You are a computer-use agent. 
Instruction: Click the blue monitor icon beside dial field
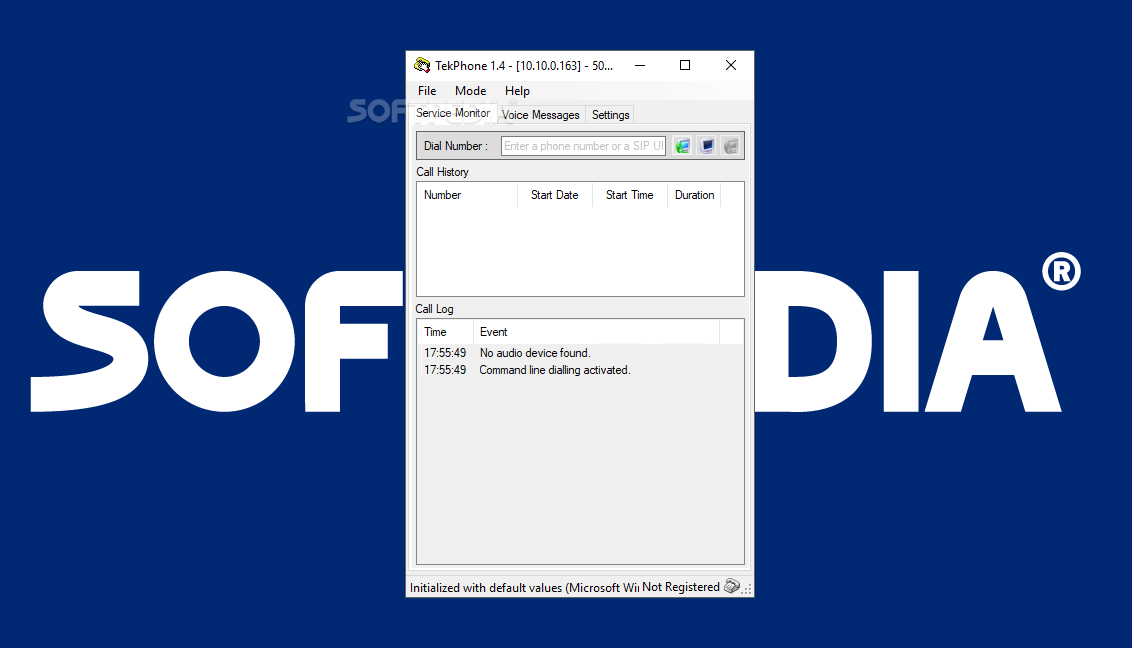coord(707,146)
